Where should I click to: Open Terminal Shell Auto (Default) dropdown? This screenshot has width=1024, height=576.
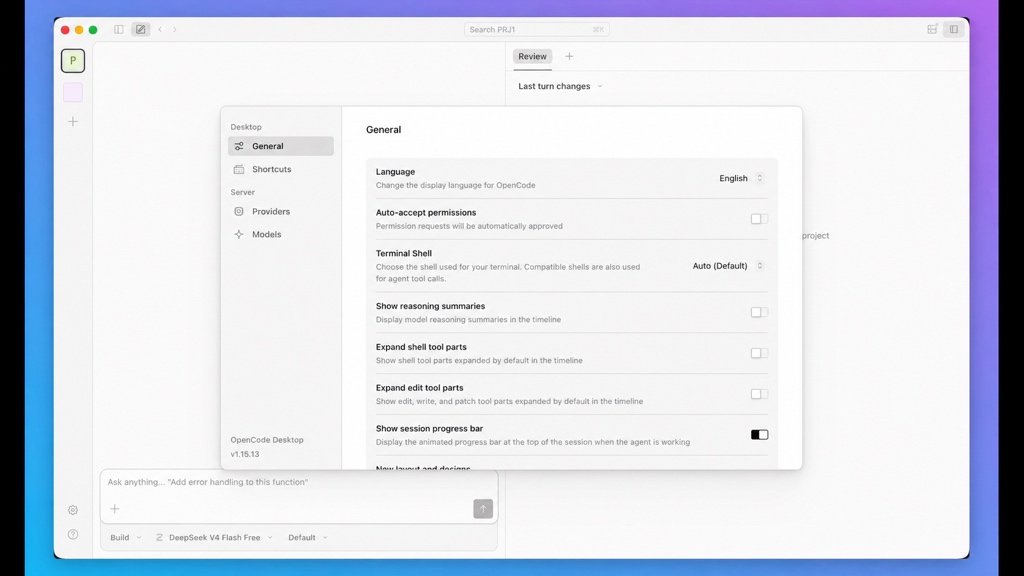point(728,266)
